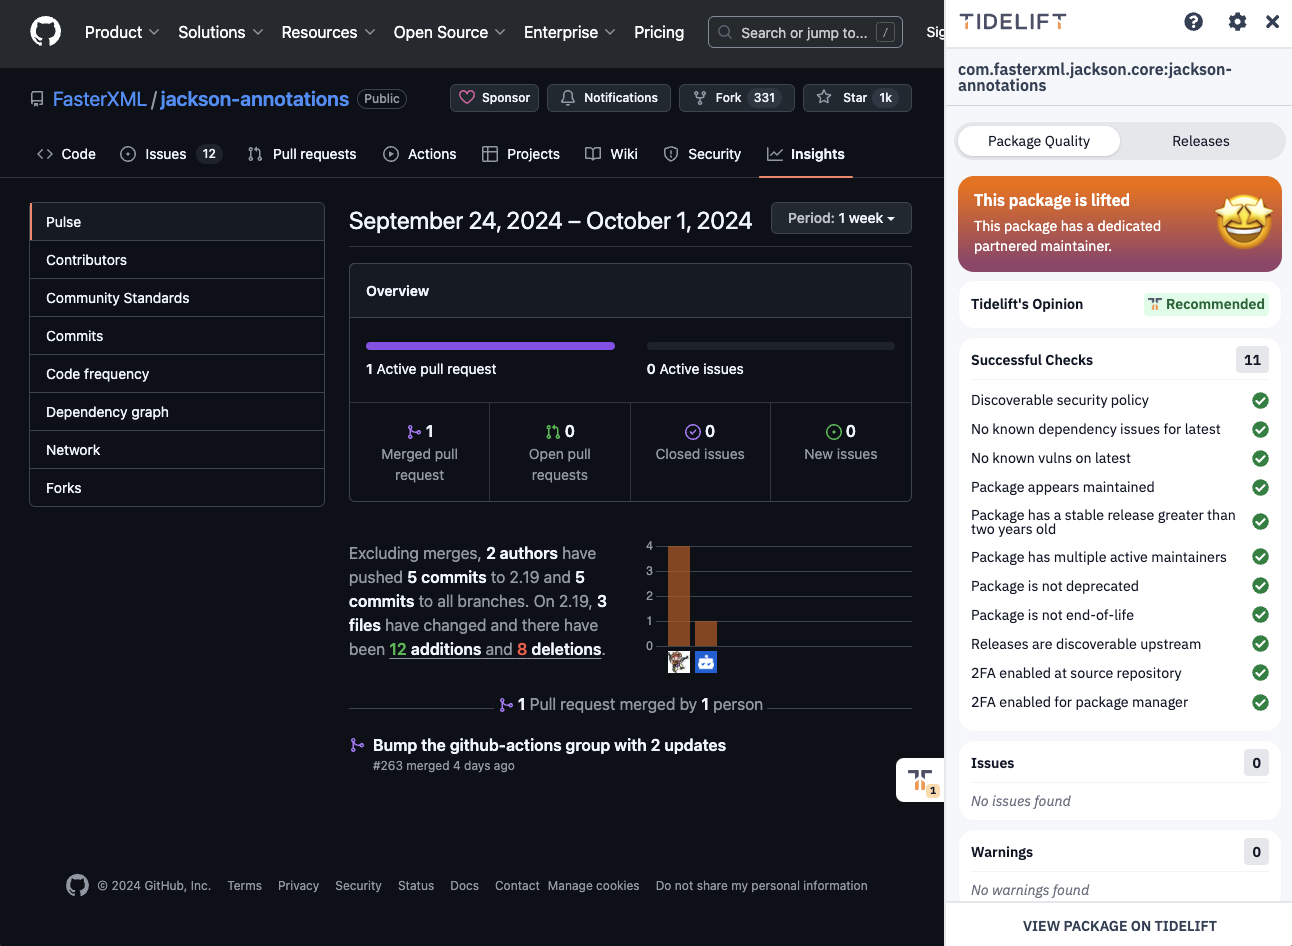Switch to Package Quality toggle
This screenshot has width=1292, height=946.
[x=1039, y=141]
